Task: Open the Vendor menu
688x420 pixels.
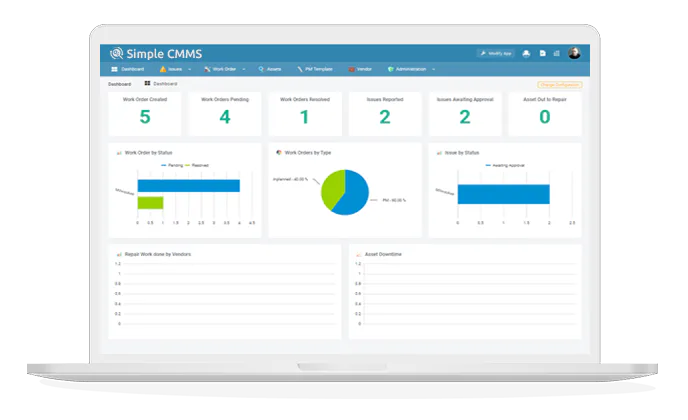Action: click(360, 69)
